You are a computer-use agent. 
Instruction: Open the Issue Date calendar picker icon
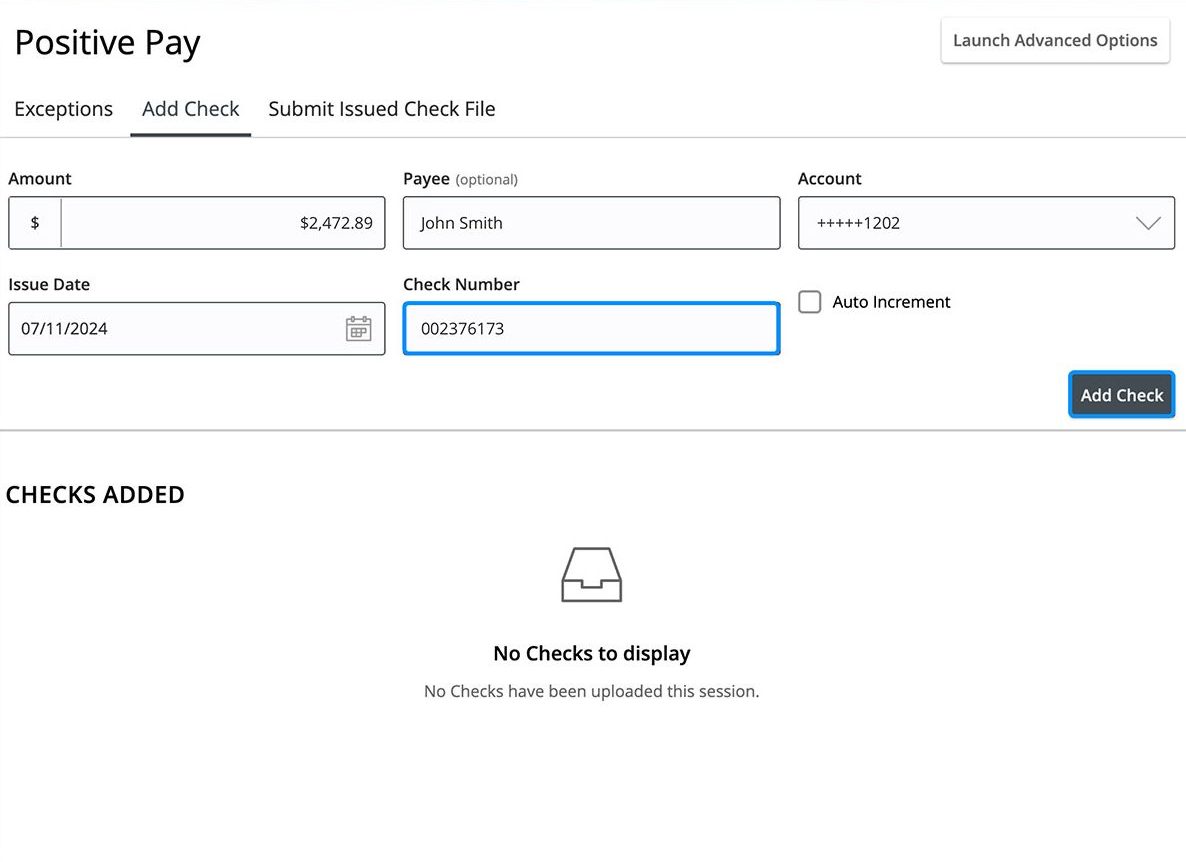click(x=359, y=329)
